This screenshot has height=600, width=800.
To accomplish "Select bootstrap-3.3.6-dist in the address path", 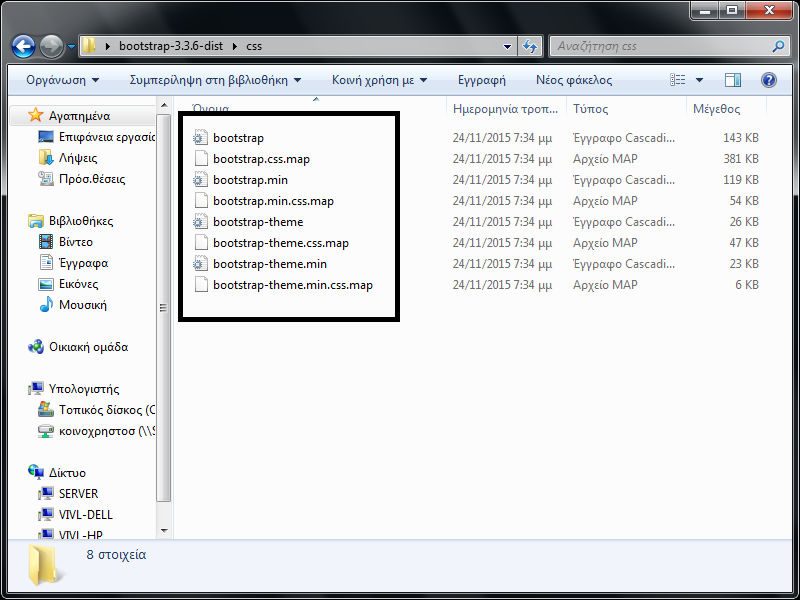I will pyautogui.click(x=171, y=46).
